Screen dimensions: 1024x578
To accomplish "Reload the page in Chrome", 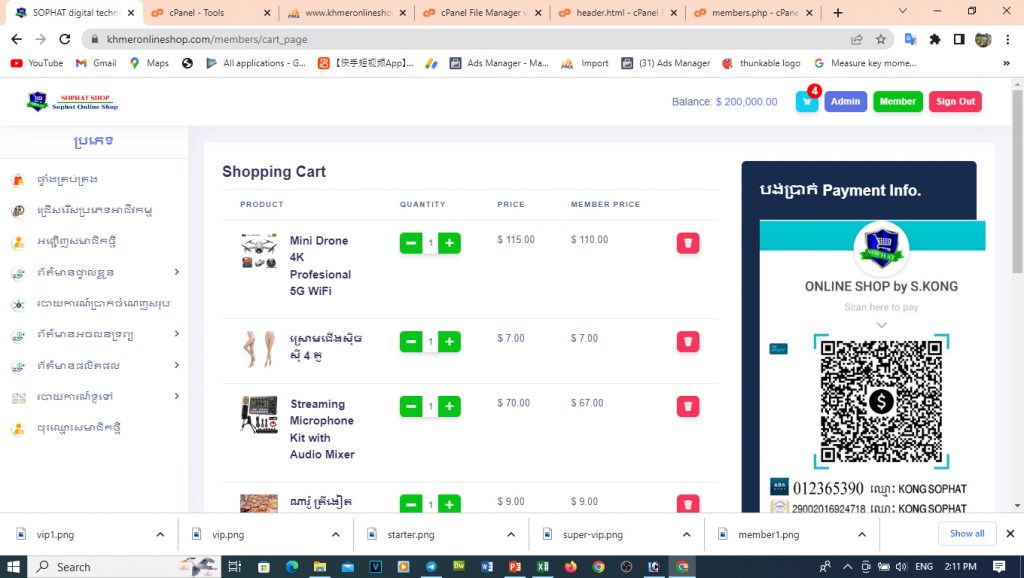I will point(65,39).
